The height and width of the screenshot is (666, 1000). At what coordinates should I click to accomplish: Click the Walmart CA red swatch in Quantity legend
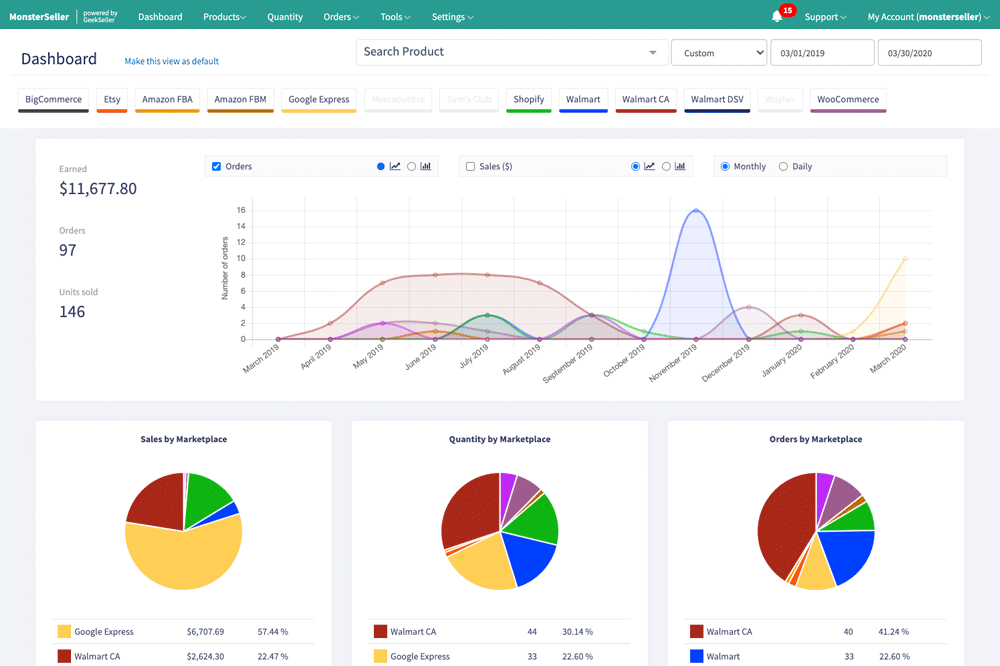[x=380, y=632]
